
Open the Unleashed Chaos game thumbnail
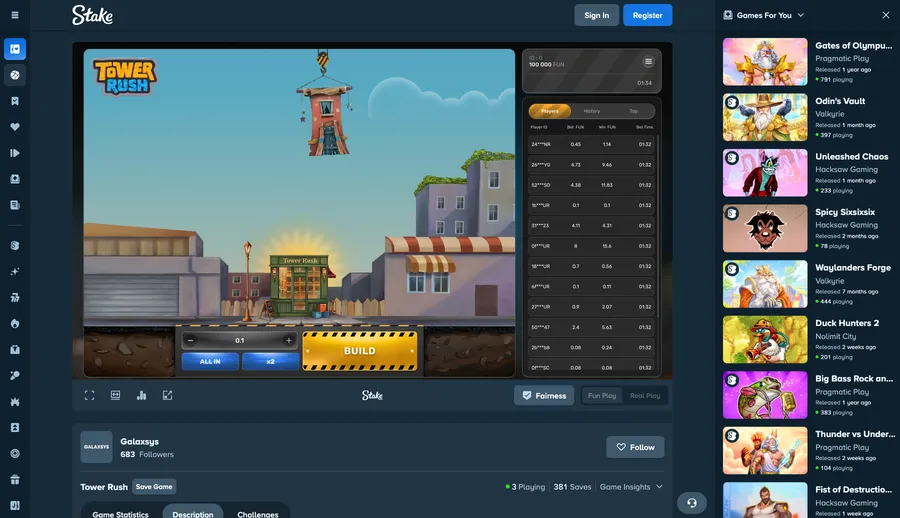[765, 173]
